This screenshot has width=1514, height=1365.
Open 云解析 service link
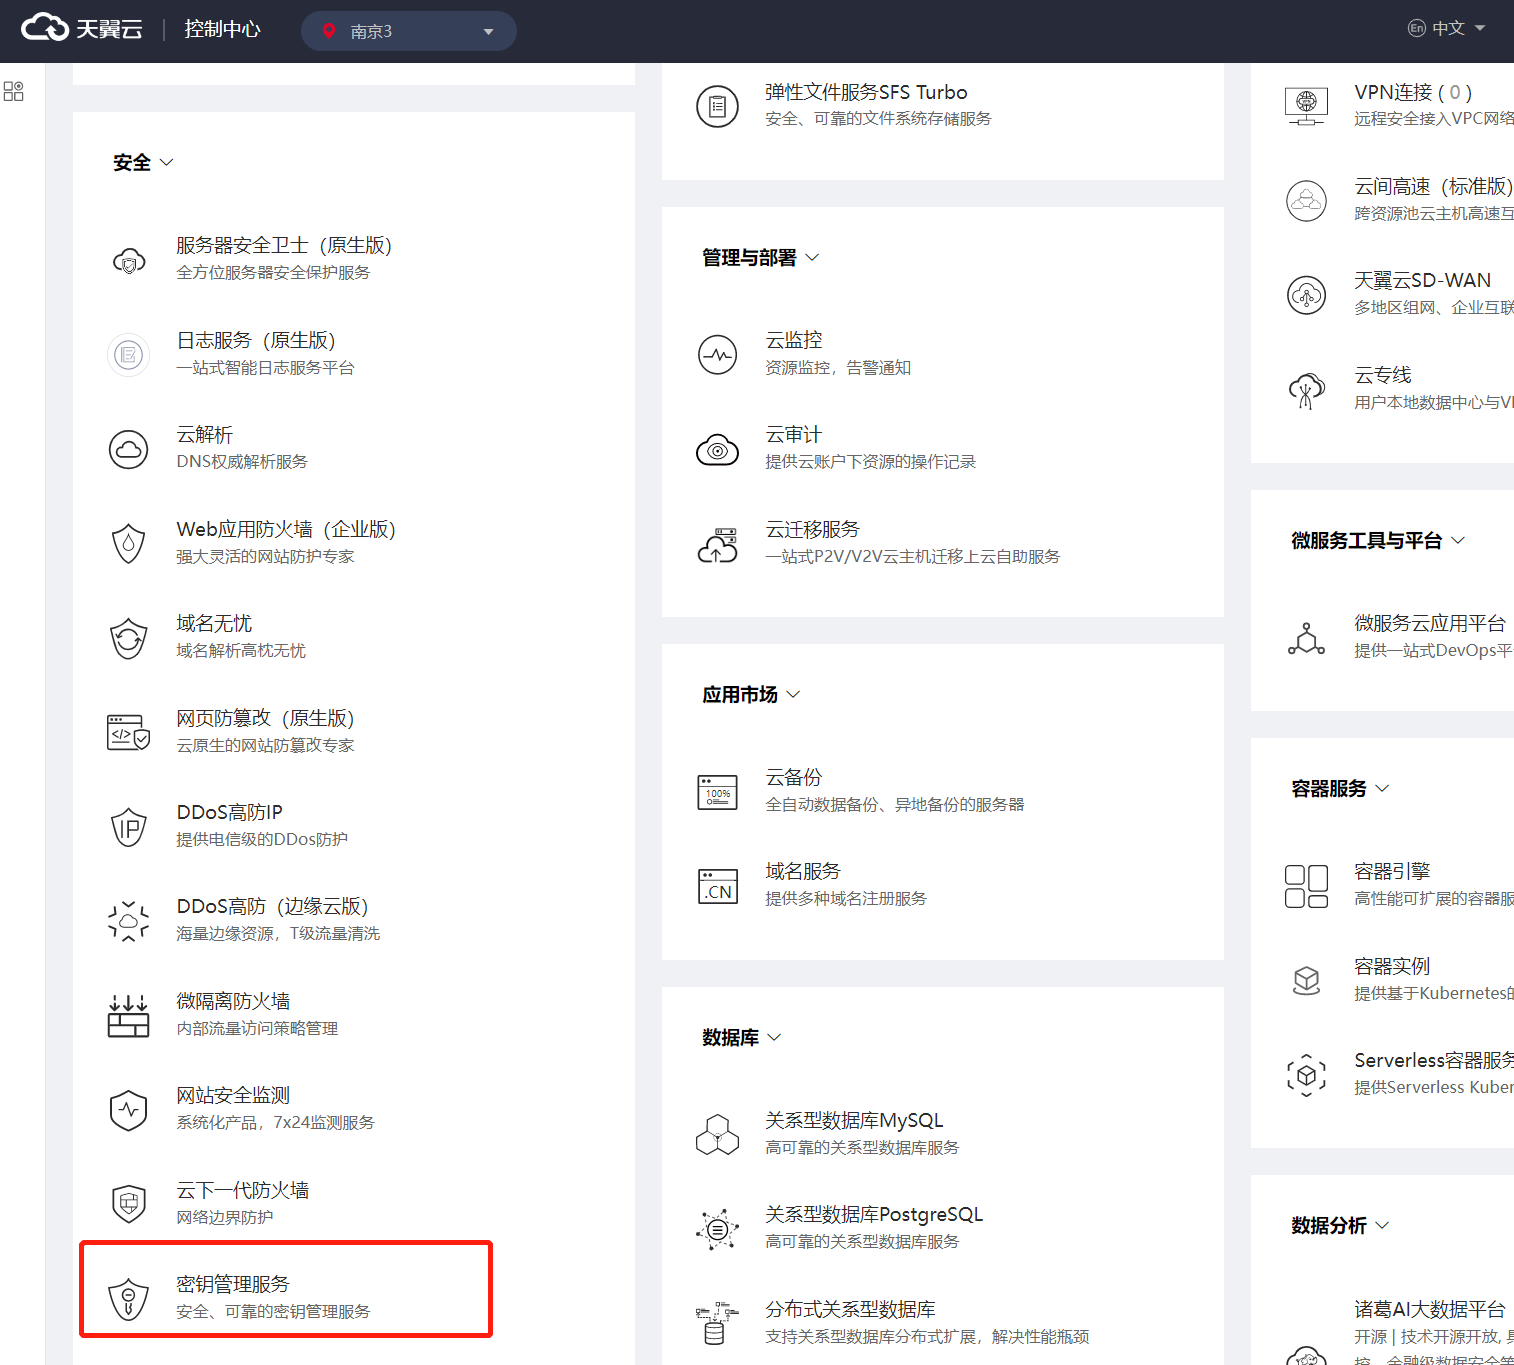point(205,434)
